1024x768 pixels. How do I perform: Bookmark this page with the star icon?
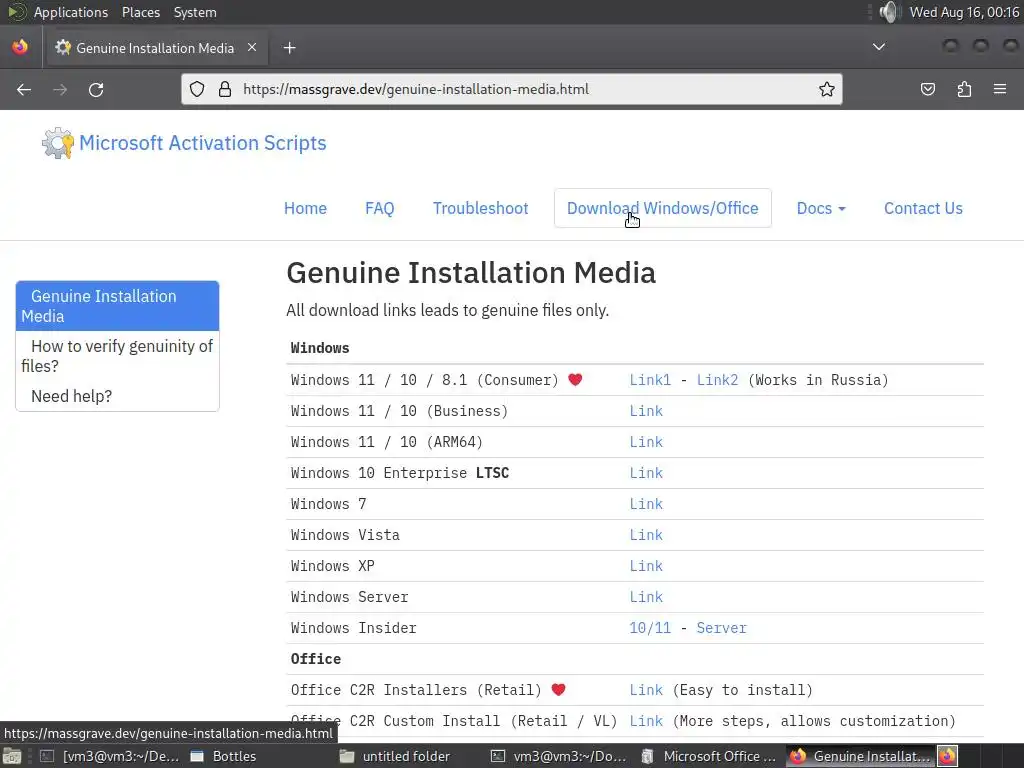coord(827,89)
